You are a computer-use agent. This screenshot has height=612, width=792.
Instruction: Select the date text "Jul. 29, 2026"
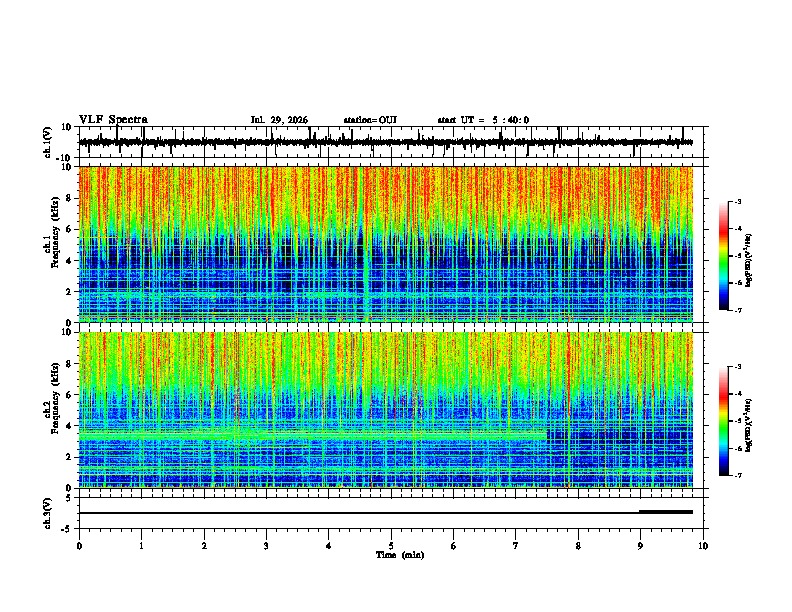(x=279, y=120)
